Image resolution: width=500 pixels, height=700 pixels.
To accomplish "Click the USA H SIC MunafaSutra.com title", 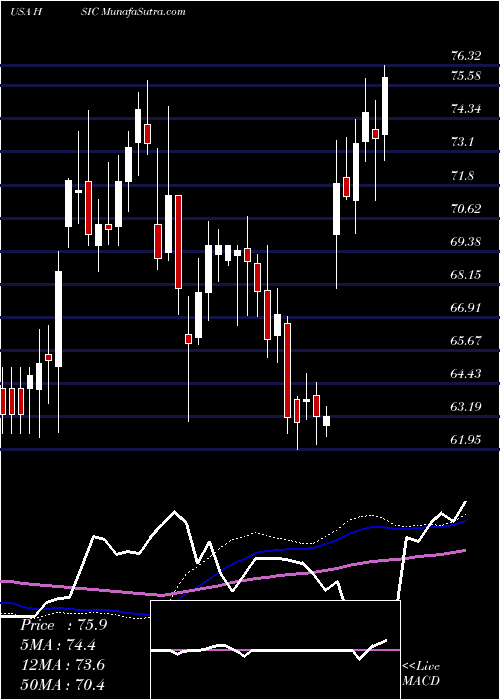I will tap(97, 12).
